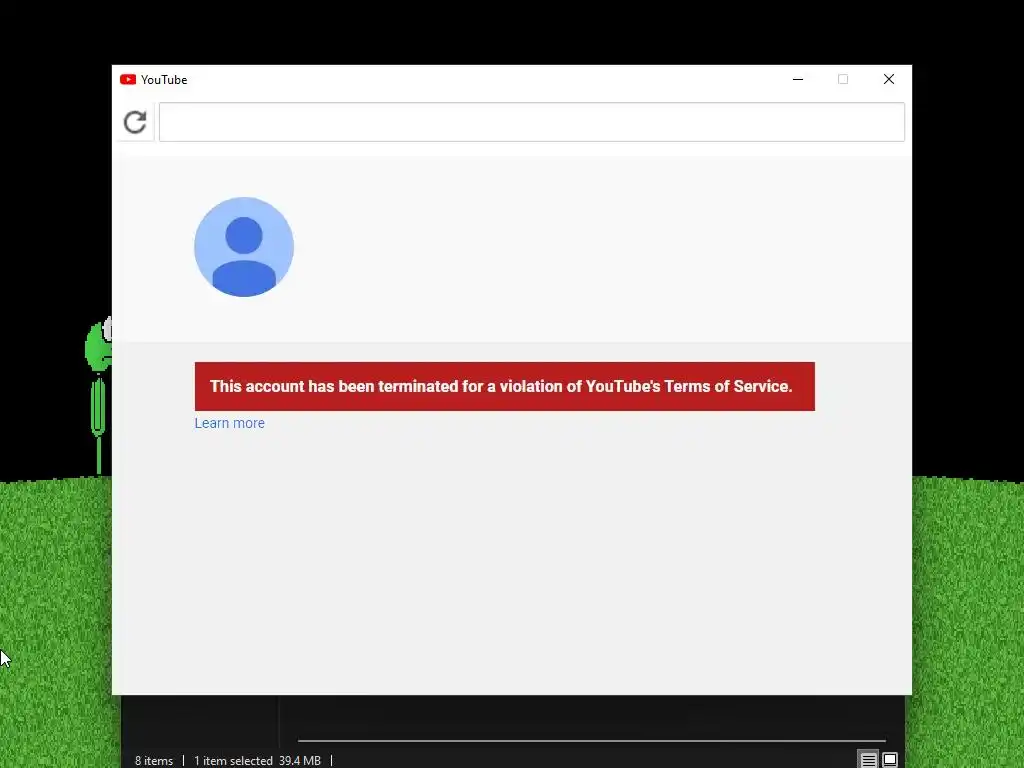This screenshot has width=1024, height=768.
Task: Click the red account terminated banner
Action: click(504, 387)
